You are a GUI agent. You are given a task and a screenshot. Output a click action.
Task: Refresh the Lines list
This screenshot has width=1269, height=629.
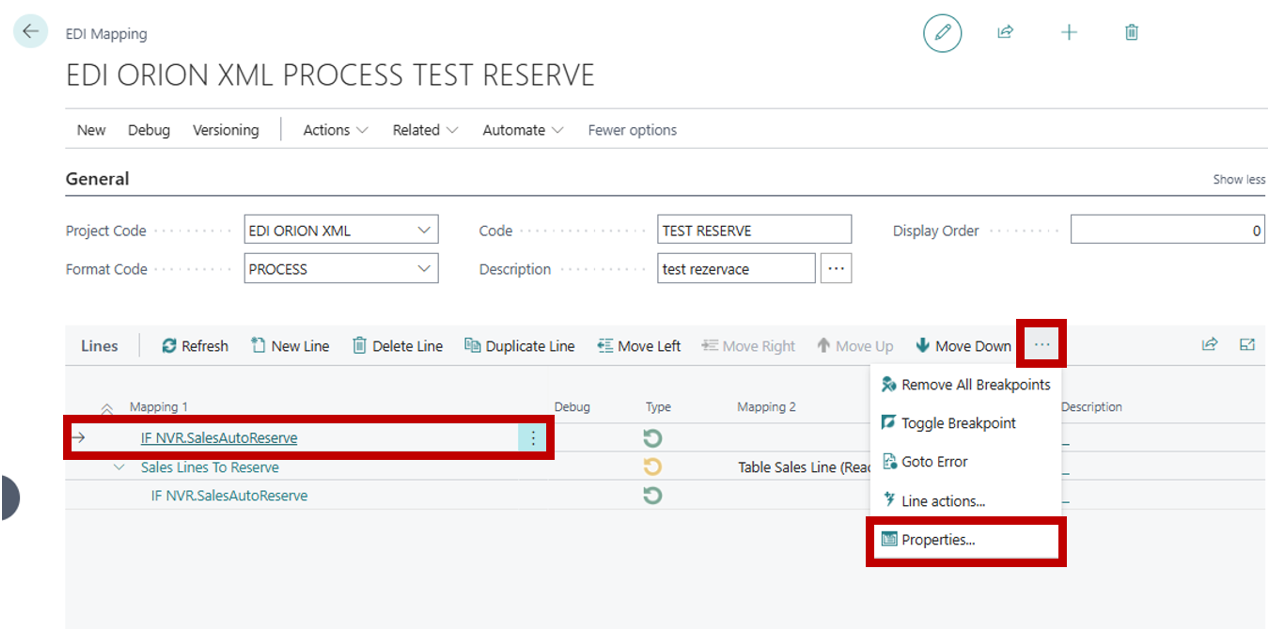(x=194, y=345)
